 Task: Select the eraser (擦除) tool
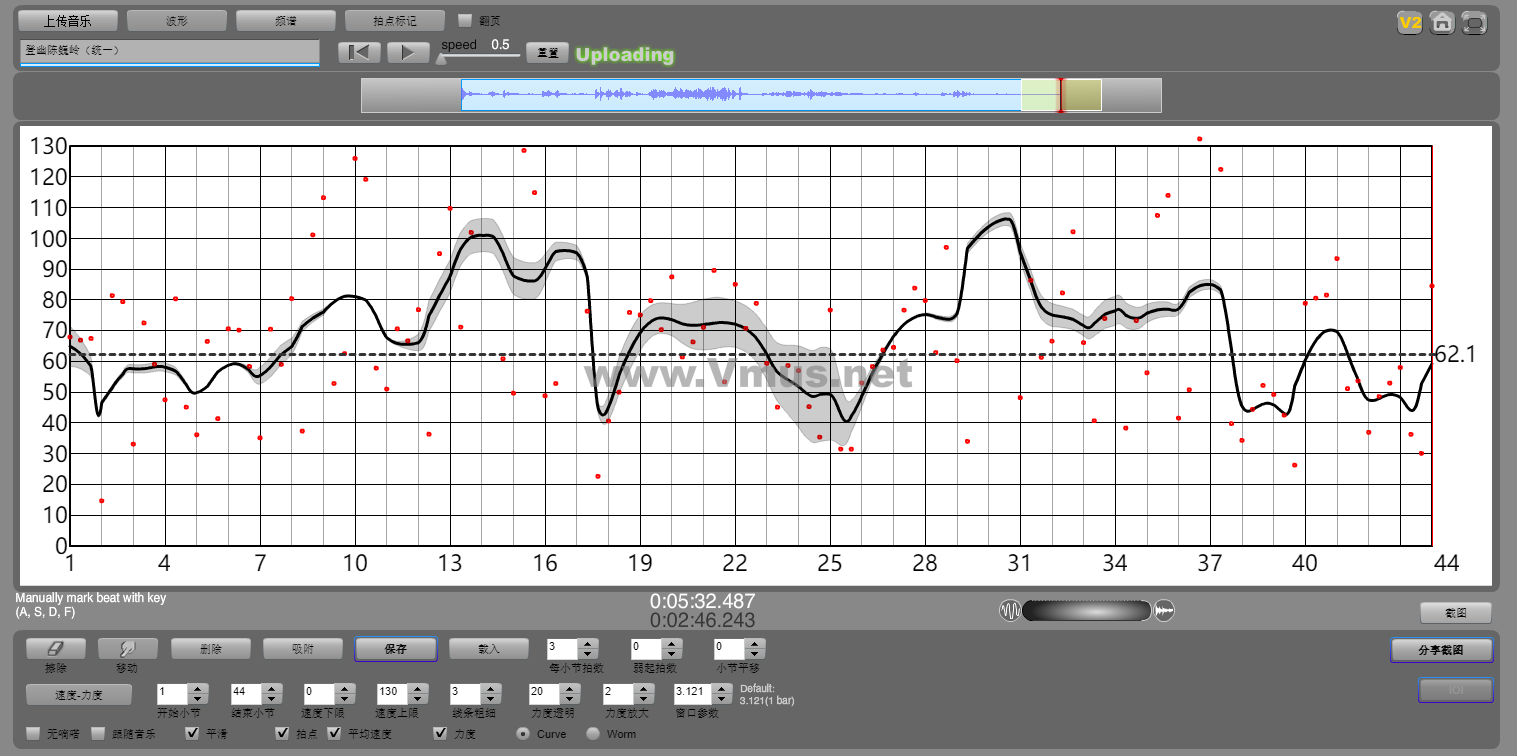pyautogui.click(x=56, y=648)
